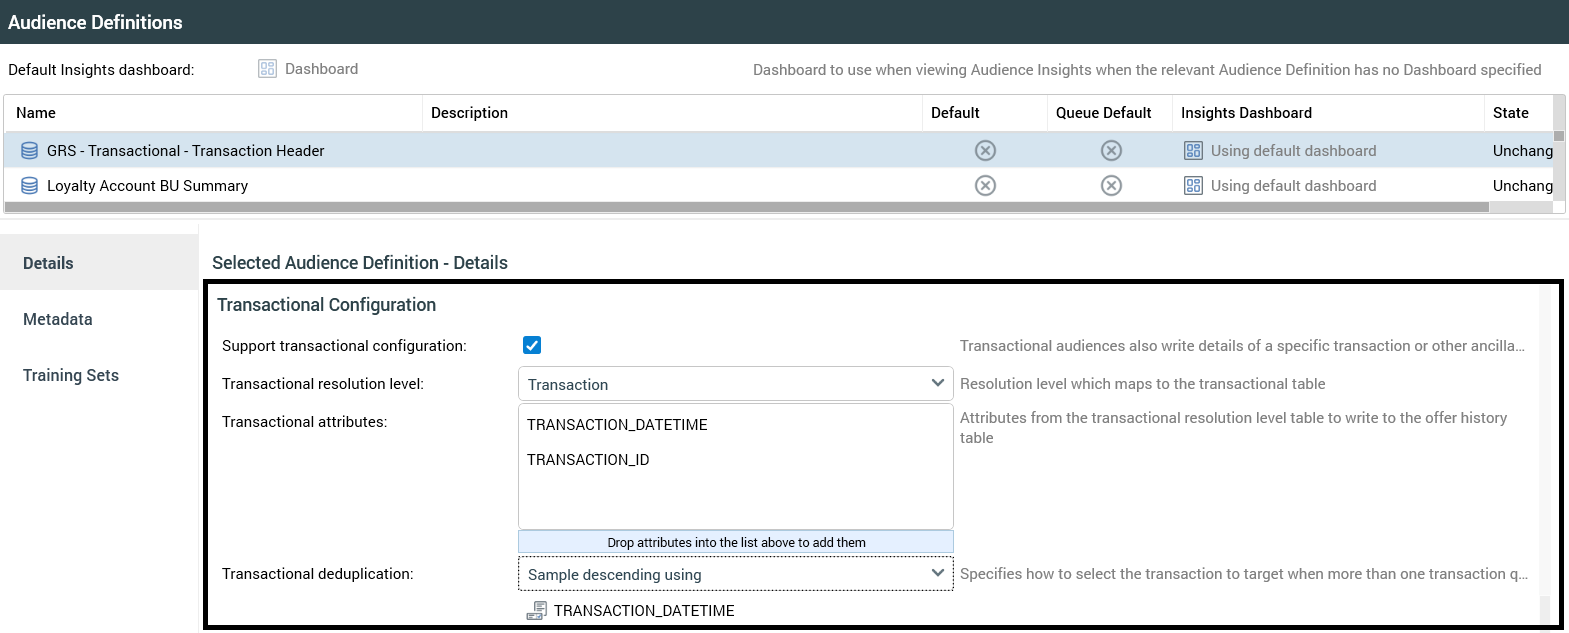Click Insights Dashboard icon in Loyalty Account row
Image resolution: width=1569 pixels, height=633 pixels.
point(1193,186)
